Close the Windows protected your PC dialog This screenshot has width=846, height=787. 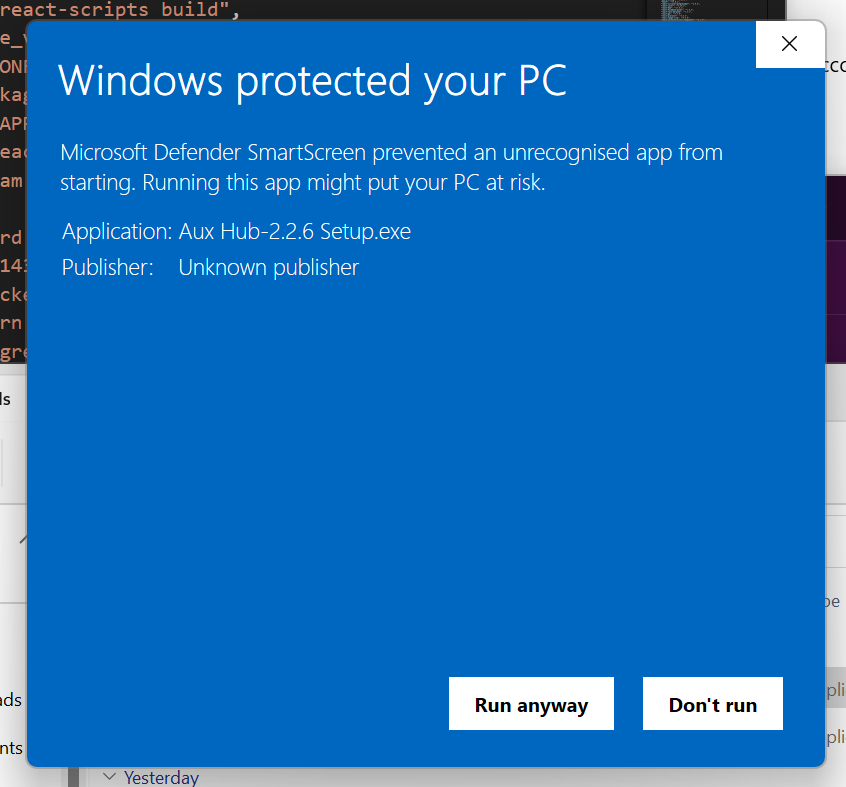pos(789,44)
